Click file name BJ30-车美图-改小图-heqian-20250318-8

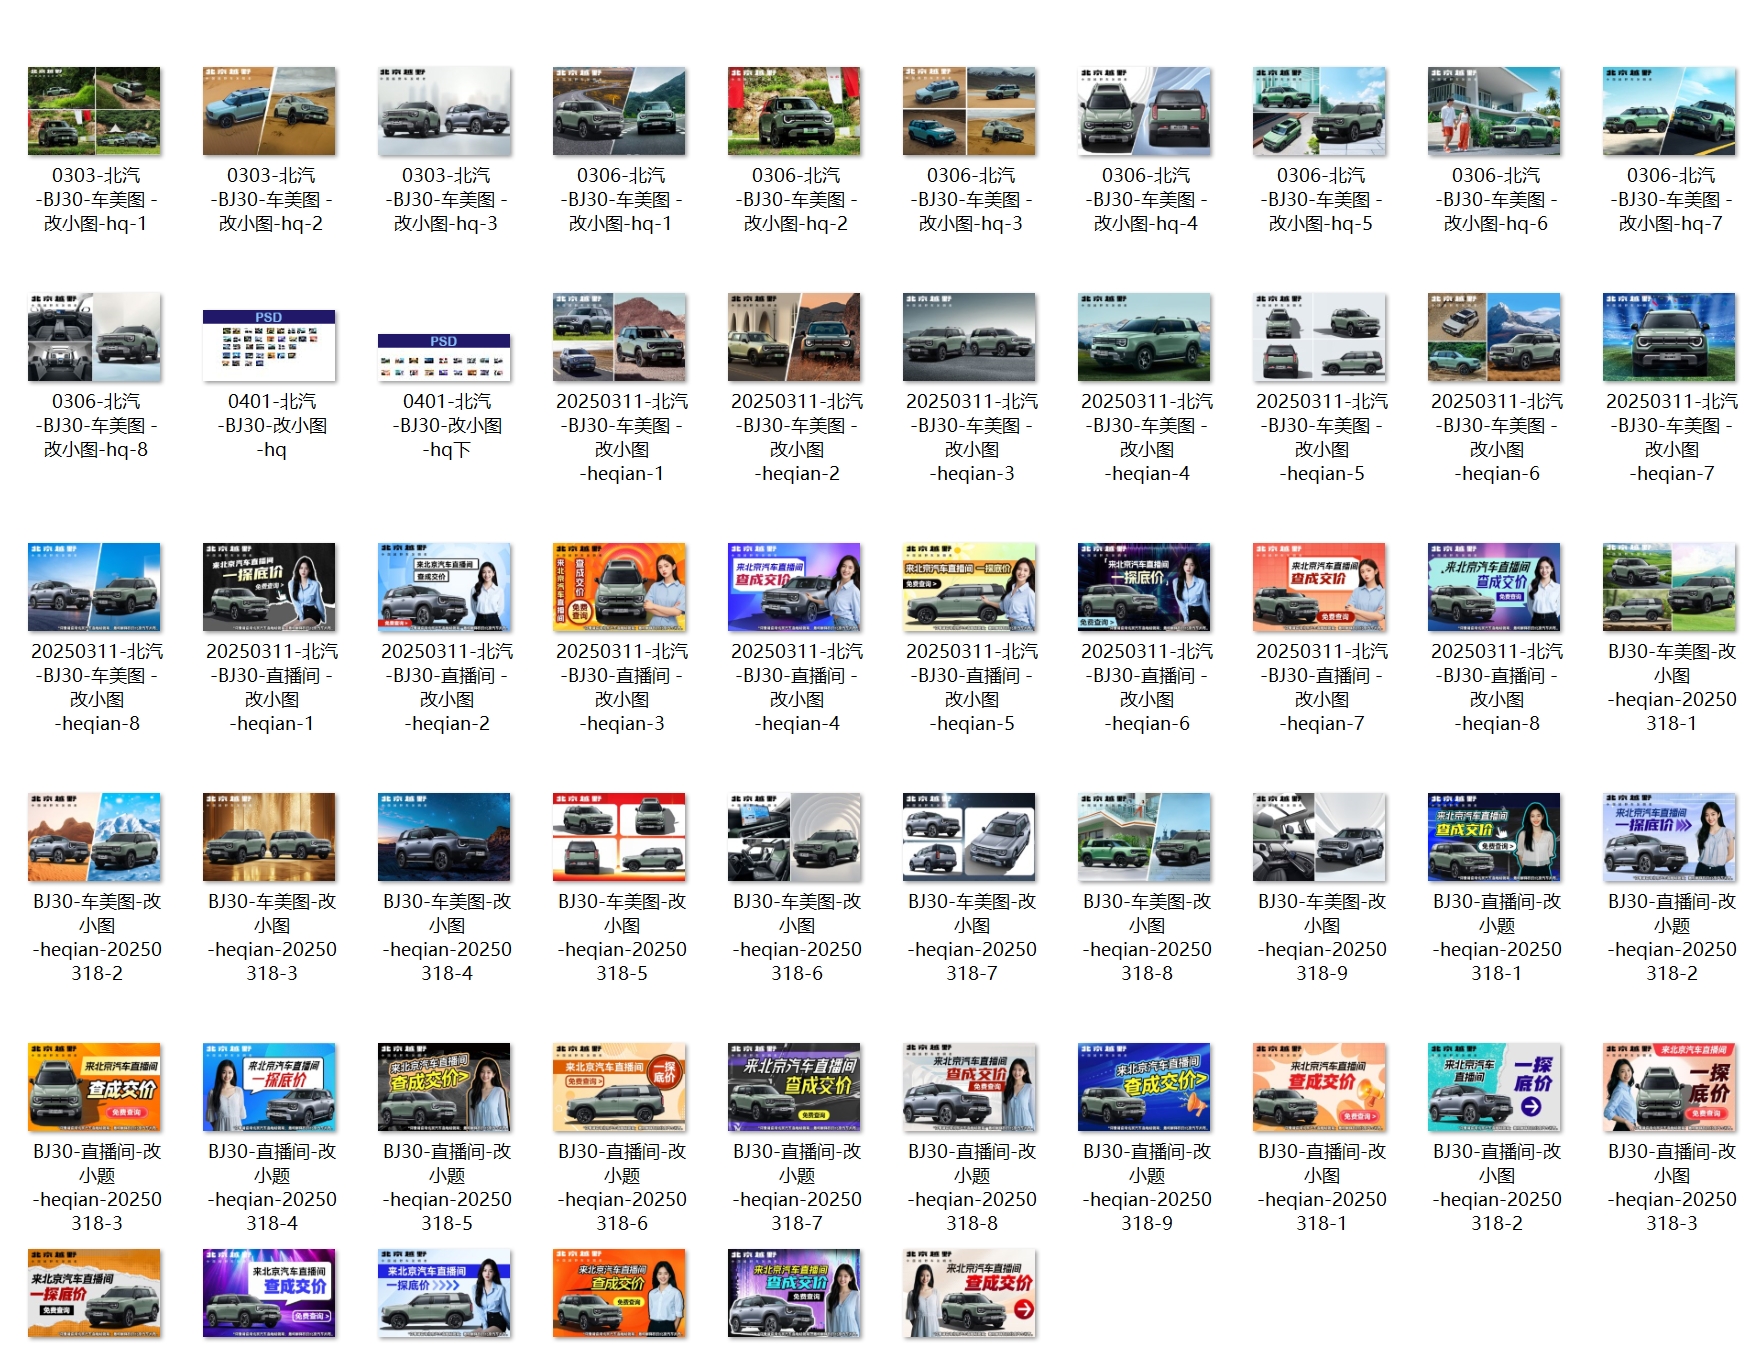(x=1147, y=937)
